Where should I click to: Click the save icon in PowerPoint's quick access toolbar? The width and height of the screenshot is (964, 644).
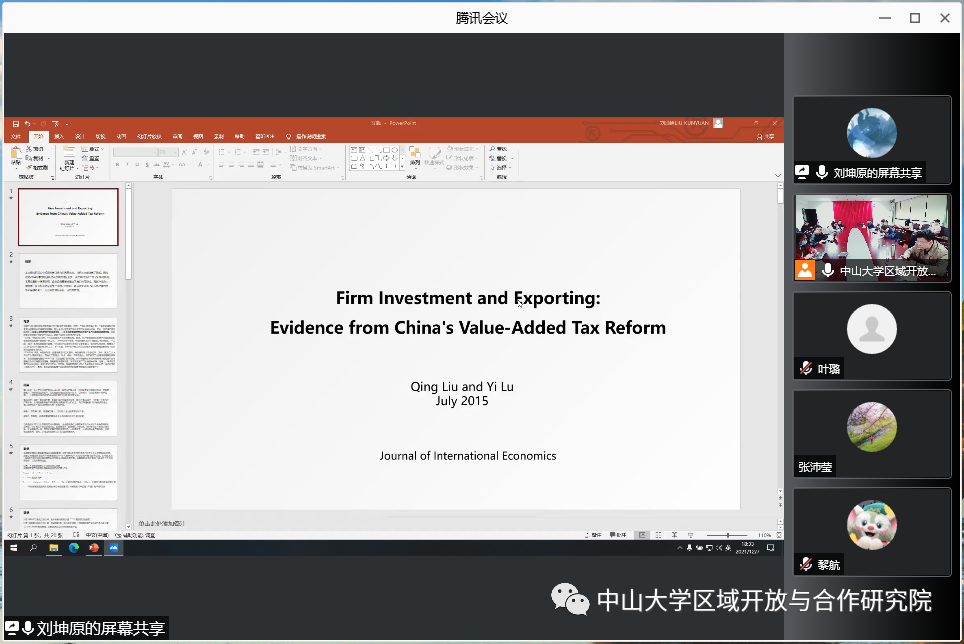(x=16, y=123)
